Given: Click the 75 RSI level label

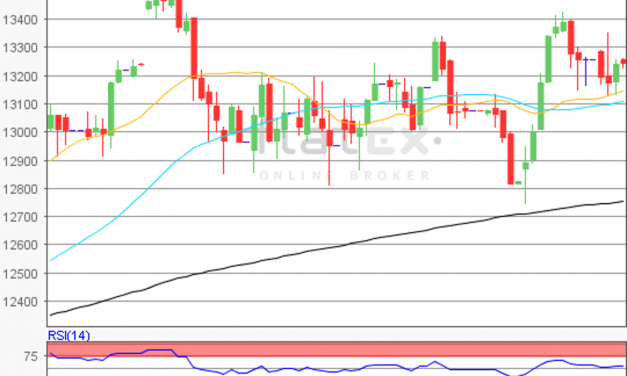Looking at the screenshot, I should [x=30, y=356].
